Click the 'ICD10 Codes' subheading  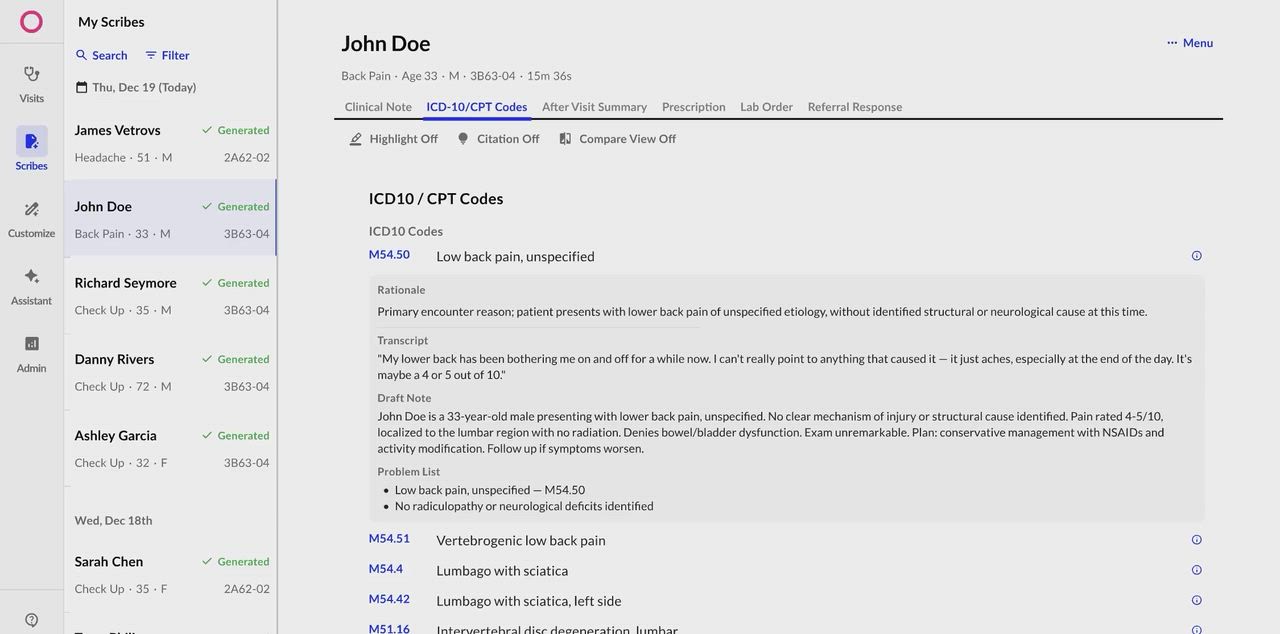pyautogui.click(x=406, y=231)
